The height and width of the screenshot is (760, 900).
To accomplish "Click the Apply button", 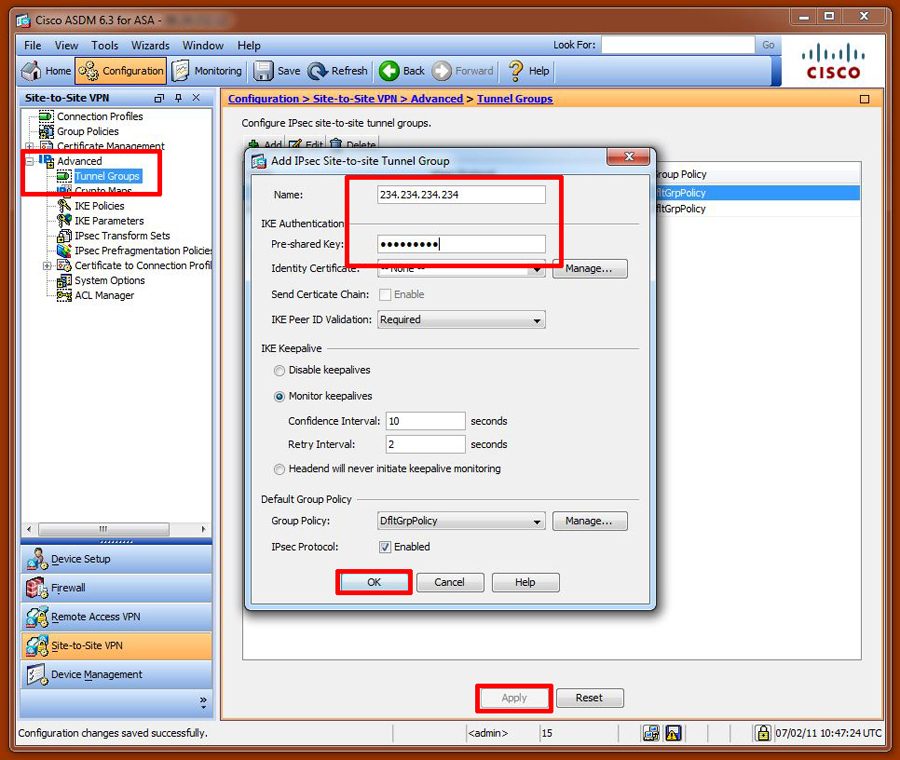I will click(514, 698).
